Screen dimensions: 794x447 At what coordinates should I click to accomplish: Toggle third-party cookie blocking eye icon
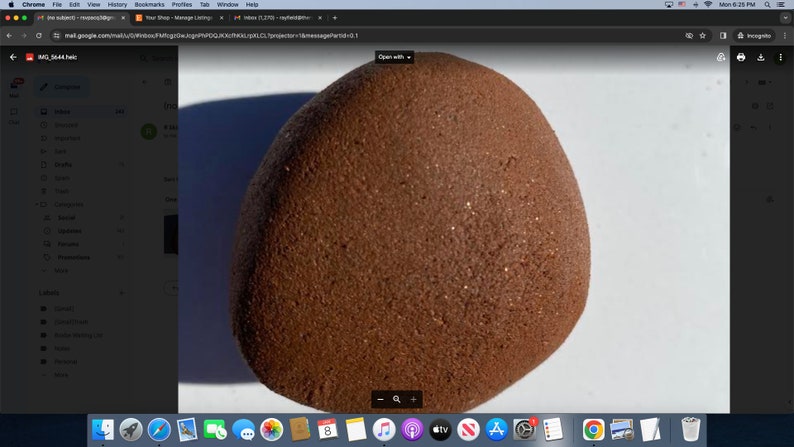[689, 35]
